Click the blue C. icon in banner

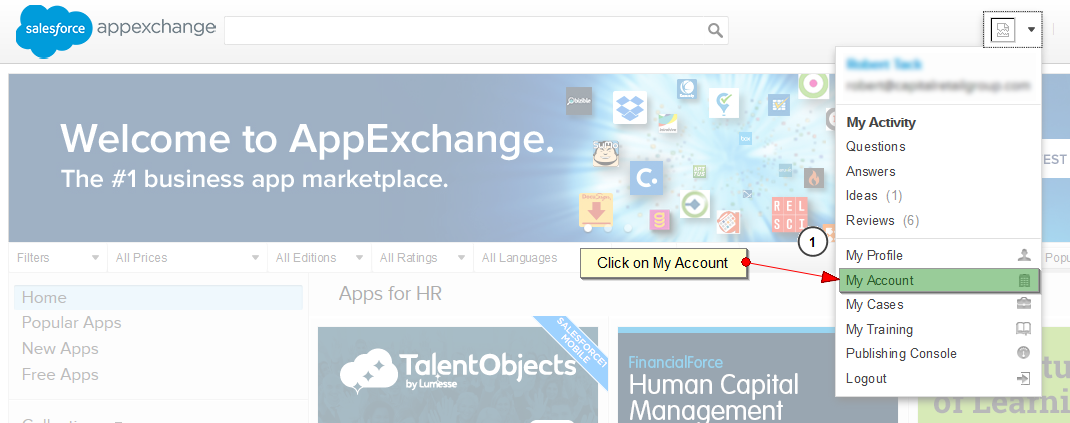(646, 178)
